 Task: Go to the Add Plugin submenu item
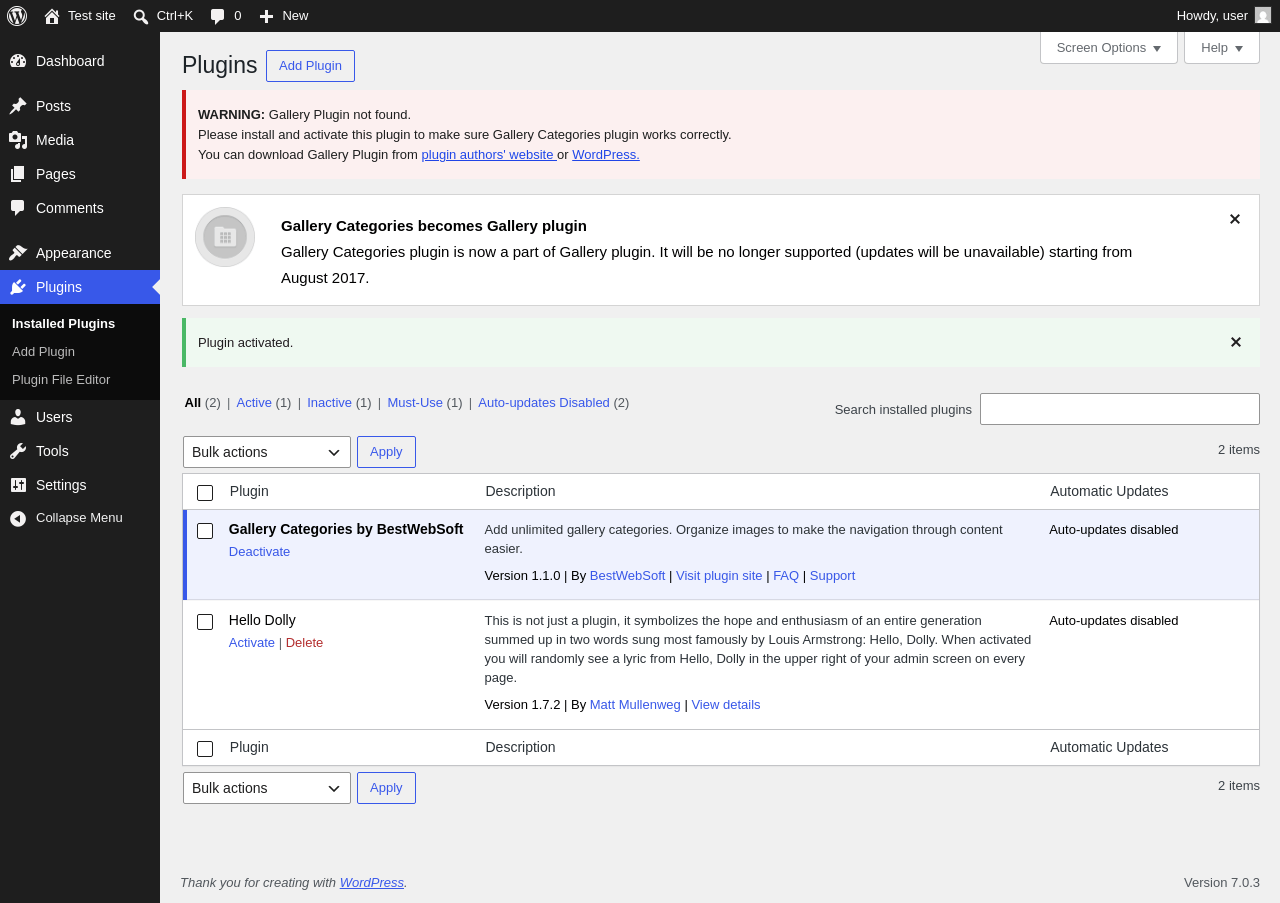point(43,352)
